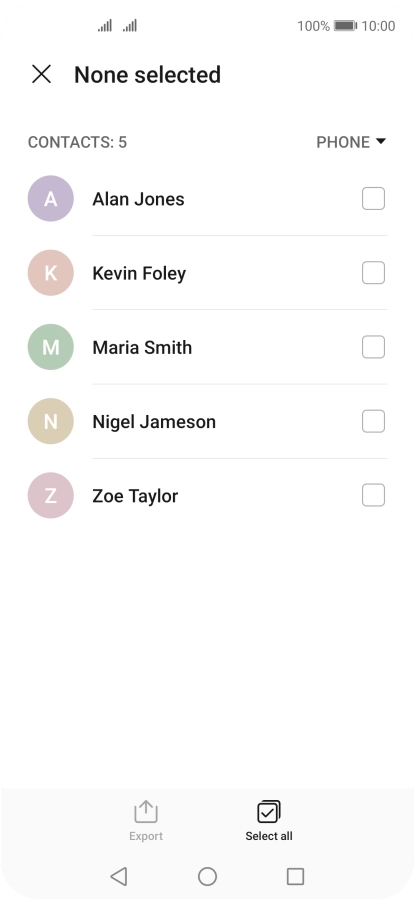
Task: Check the box for Kevin Foley
Action: pos(373,273)
